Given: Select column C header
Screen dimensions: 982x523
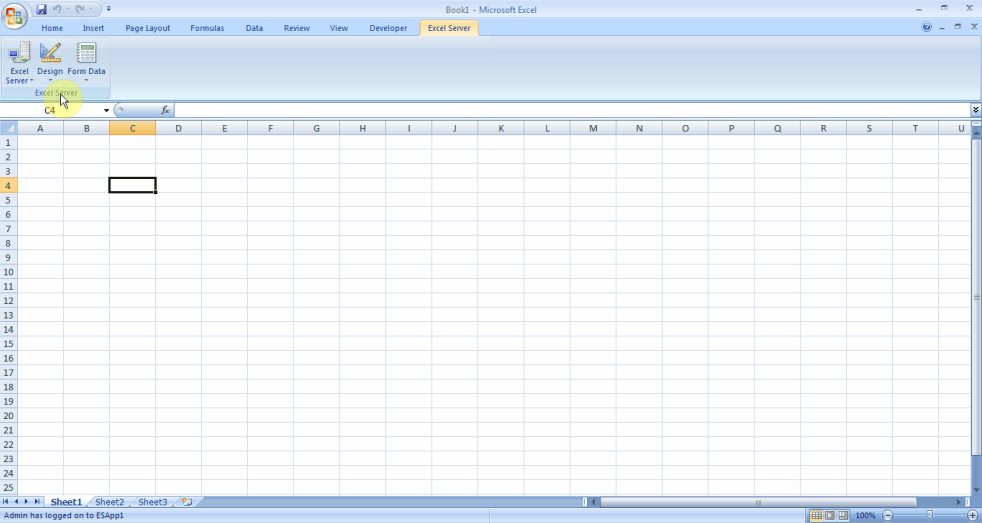Looking at the screenshot, I should (133, 128).
